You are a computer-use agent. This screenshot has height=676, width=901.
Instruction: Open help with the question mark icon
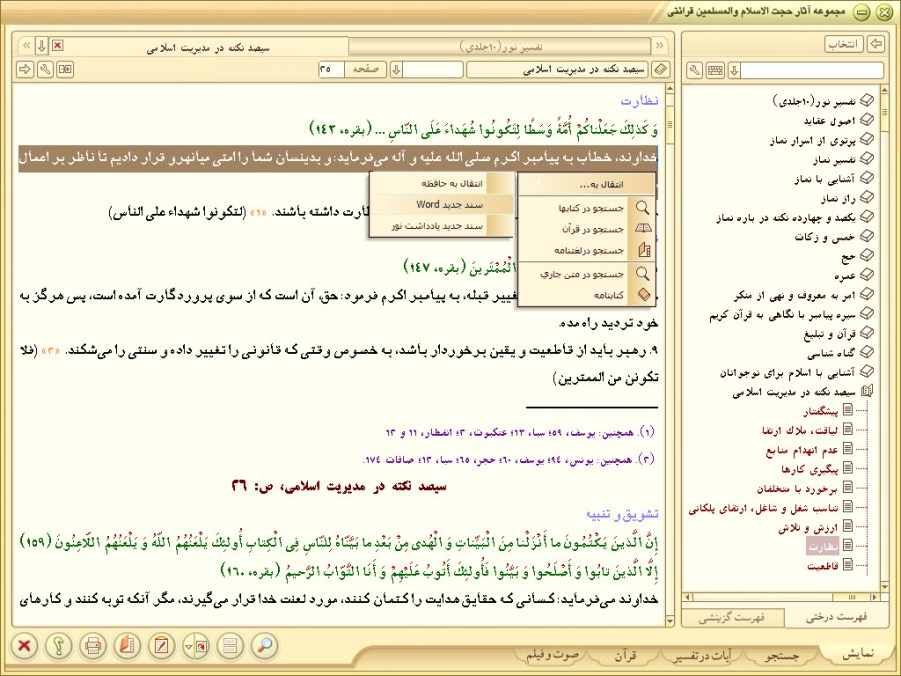pyautogui.click(x=59, y=646)
